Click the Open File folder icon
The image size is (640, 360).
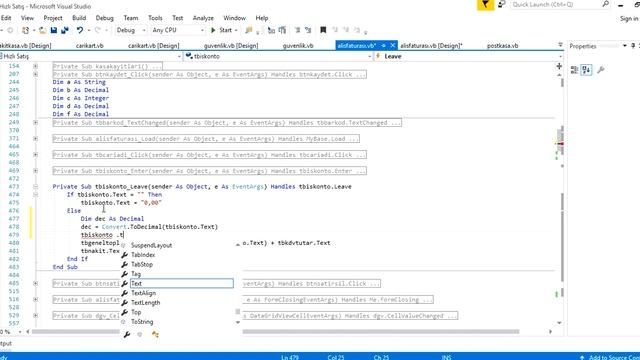[x=42, y=30]
